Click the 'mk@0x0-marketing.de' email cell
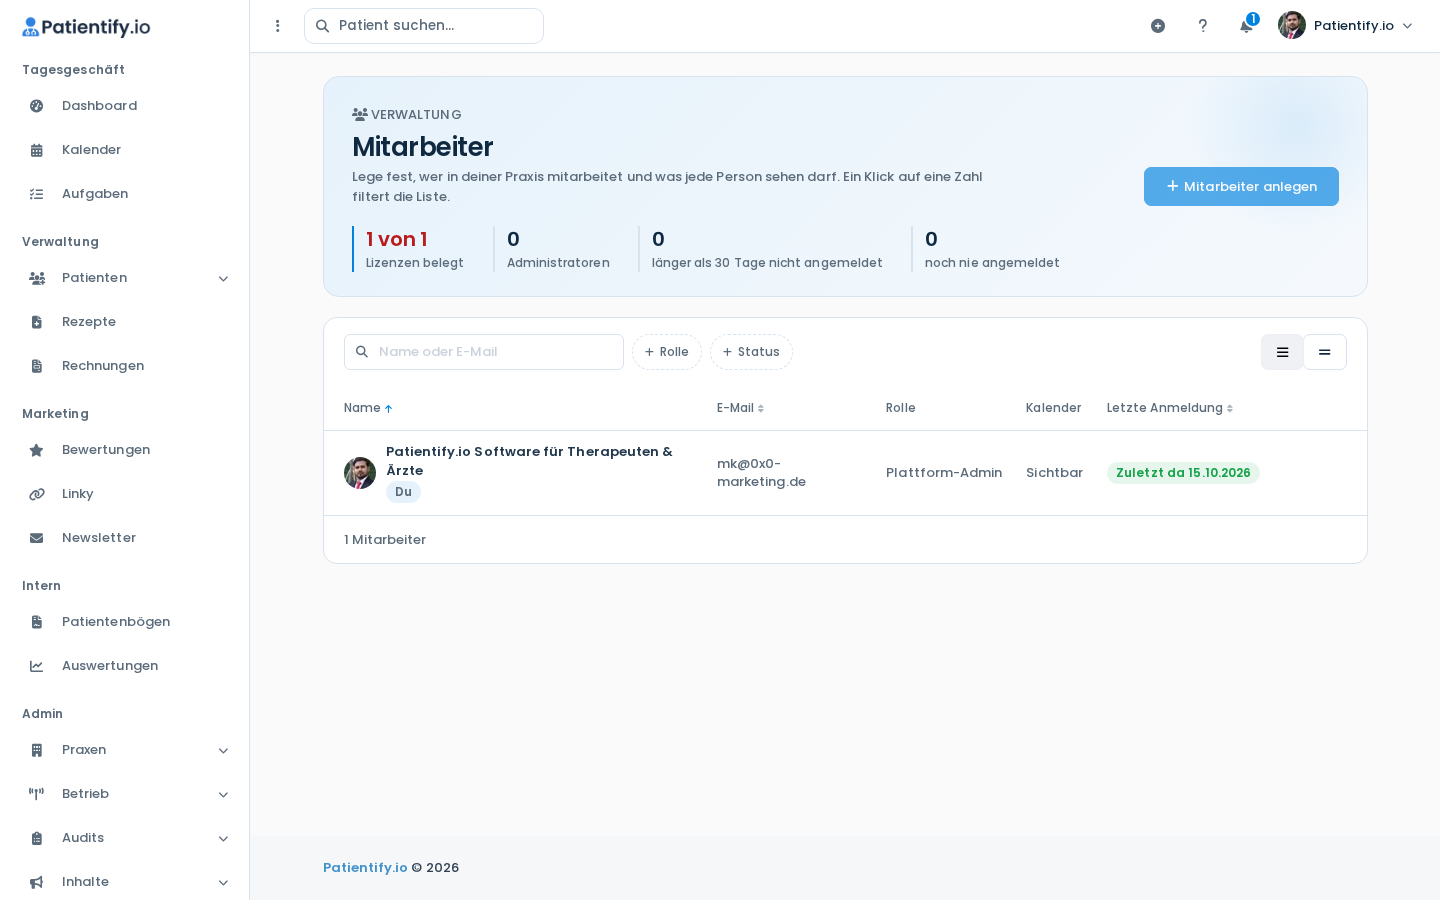Image resolution: width=1440 pixels, height=900 pixels. coord(761,473)
